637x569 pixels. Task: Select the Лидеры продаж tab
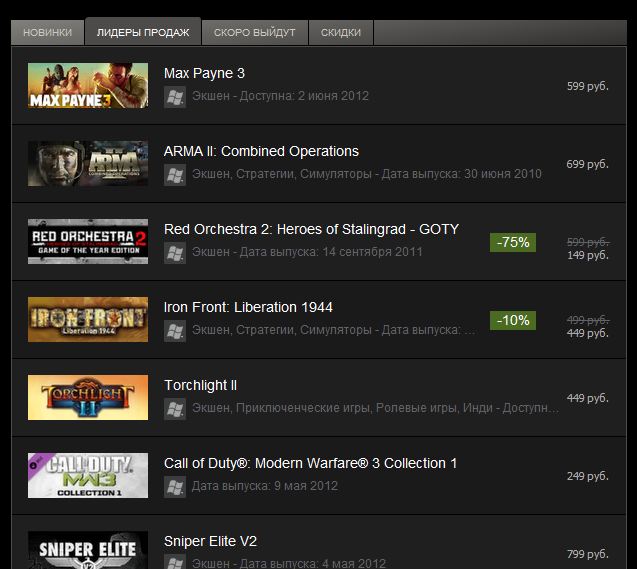pyautogui.click(x=143, y=32)
